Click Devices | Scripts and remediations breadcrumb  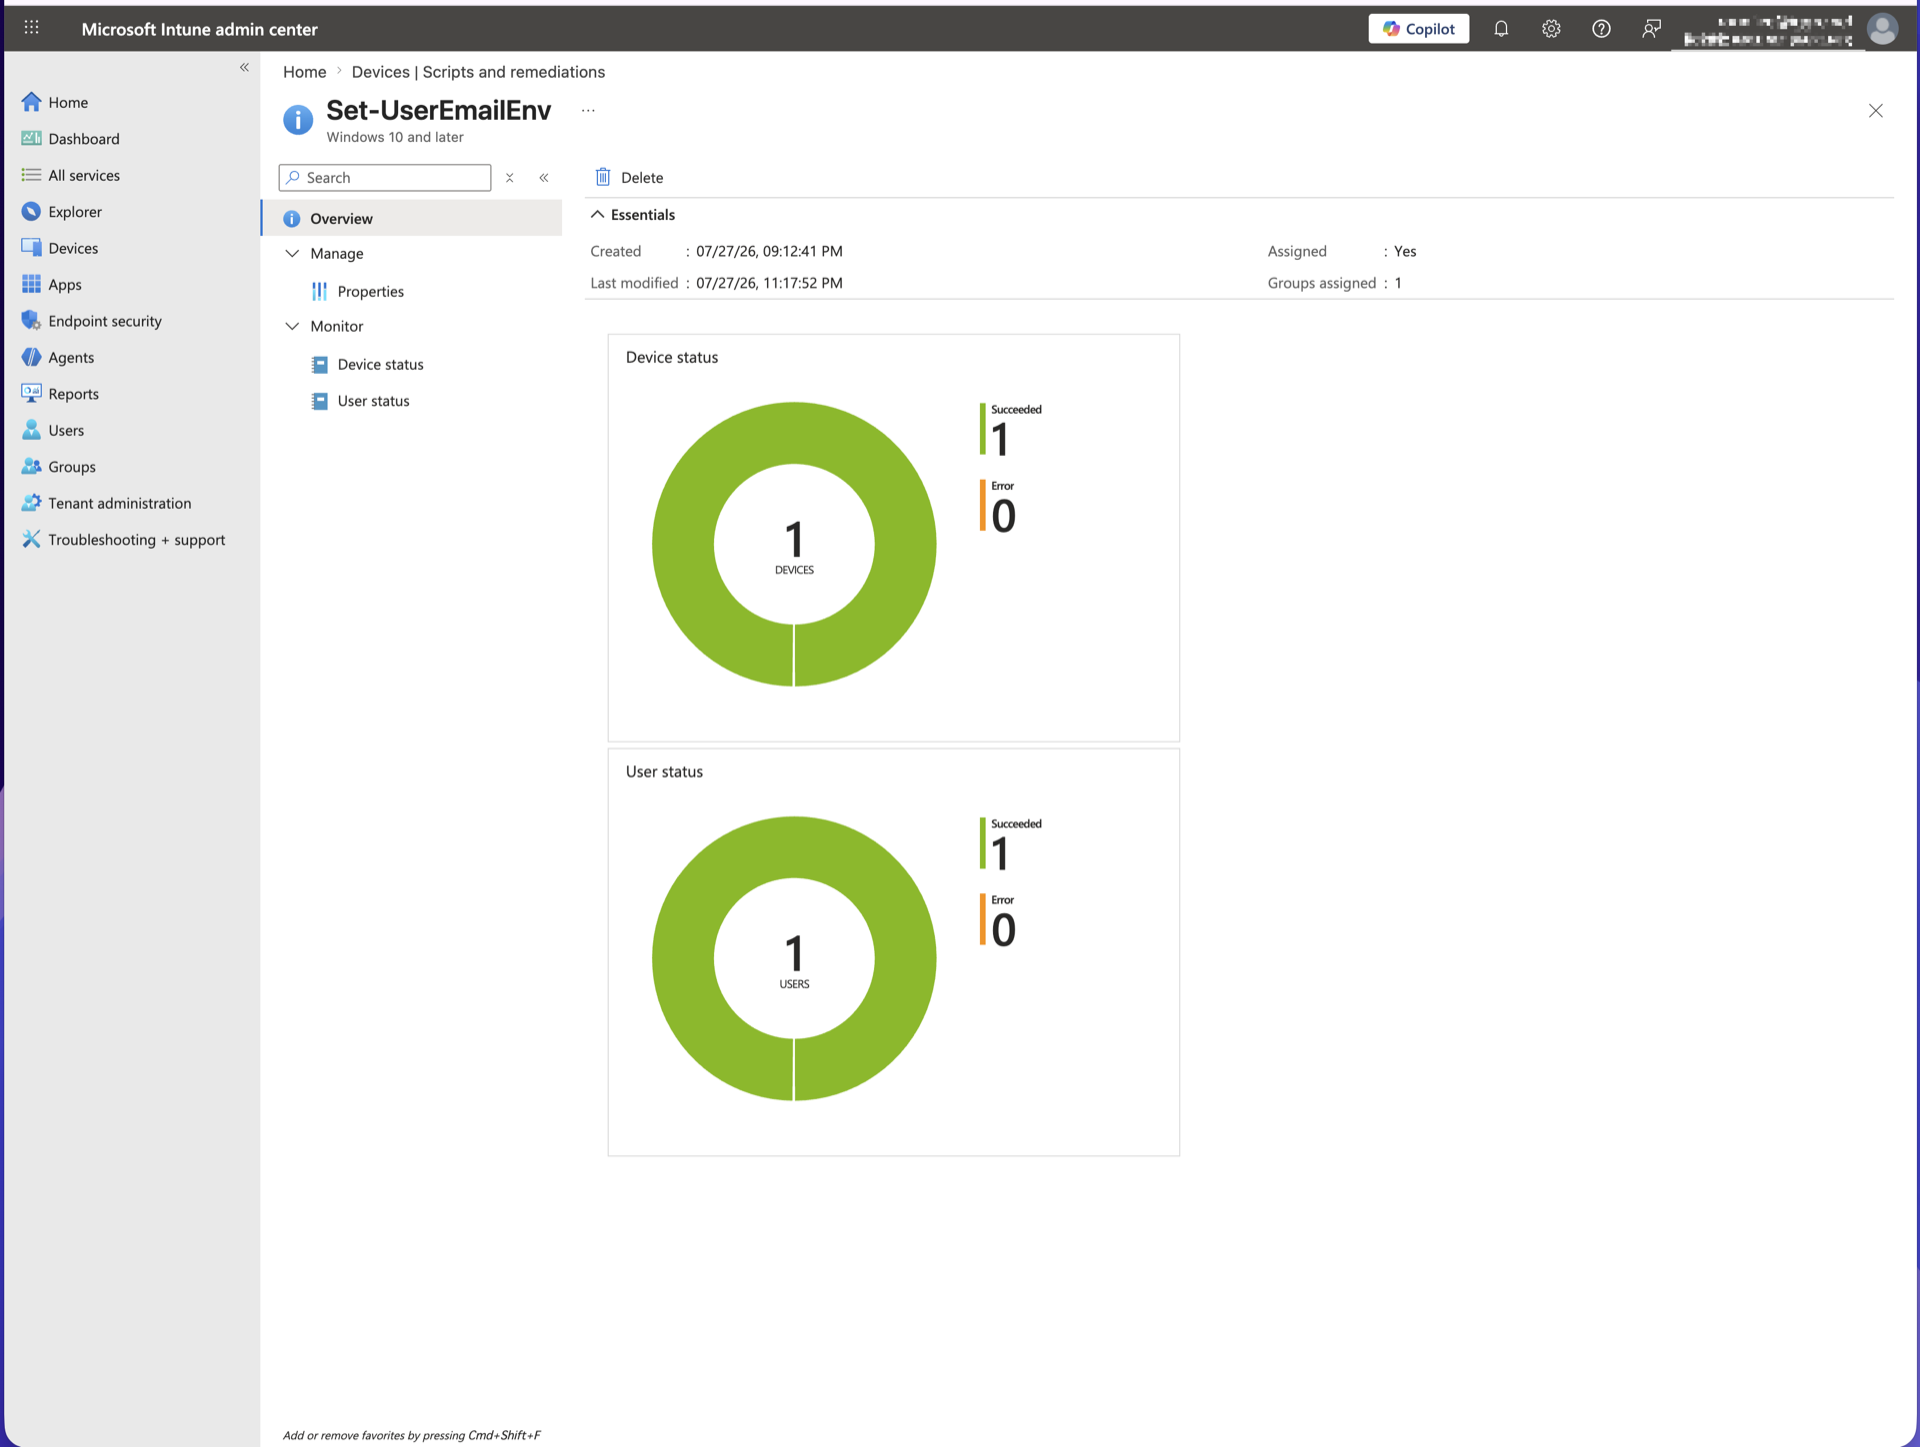pos(478,72)
